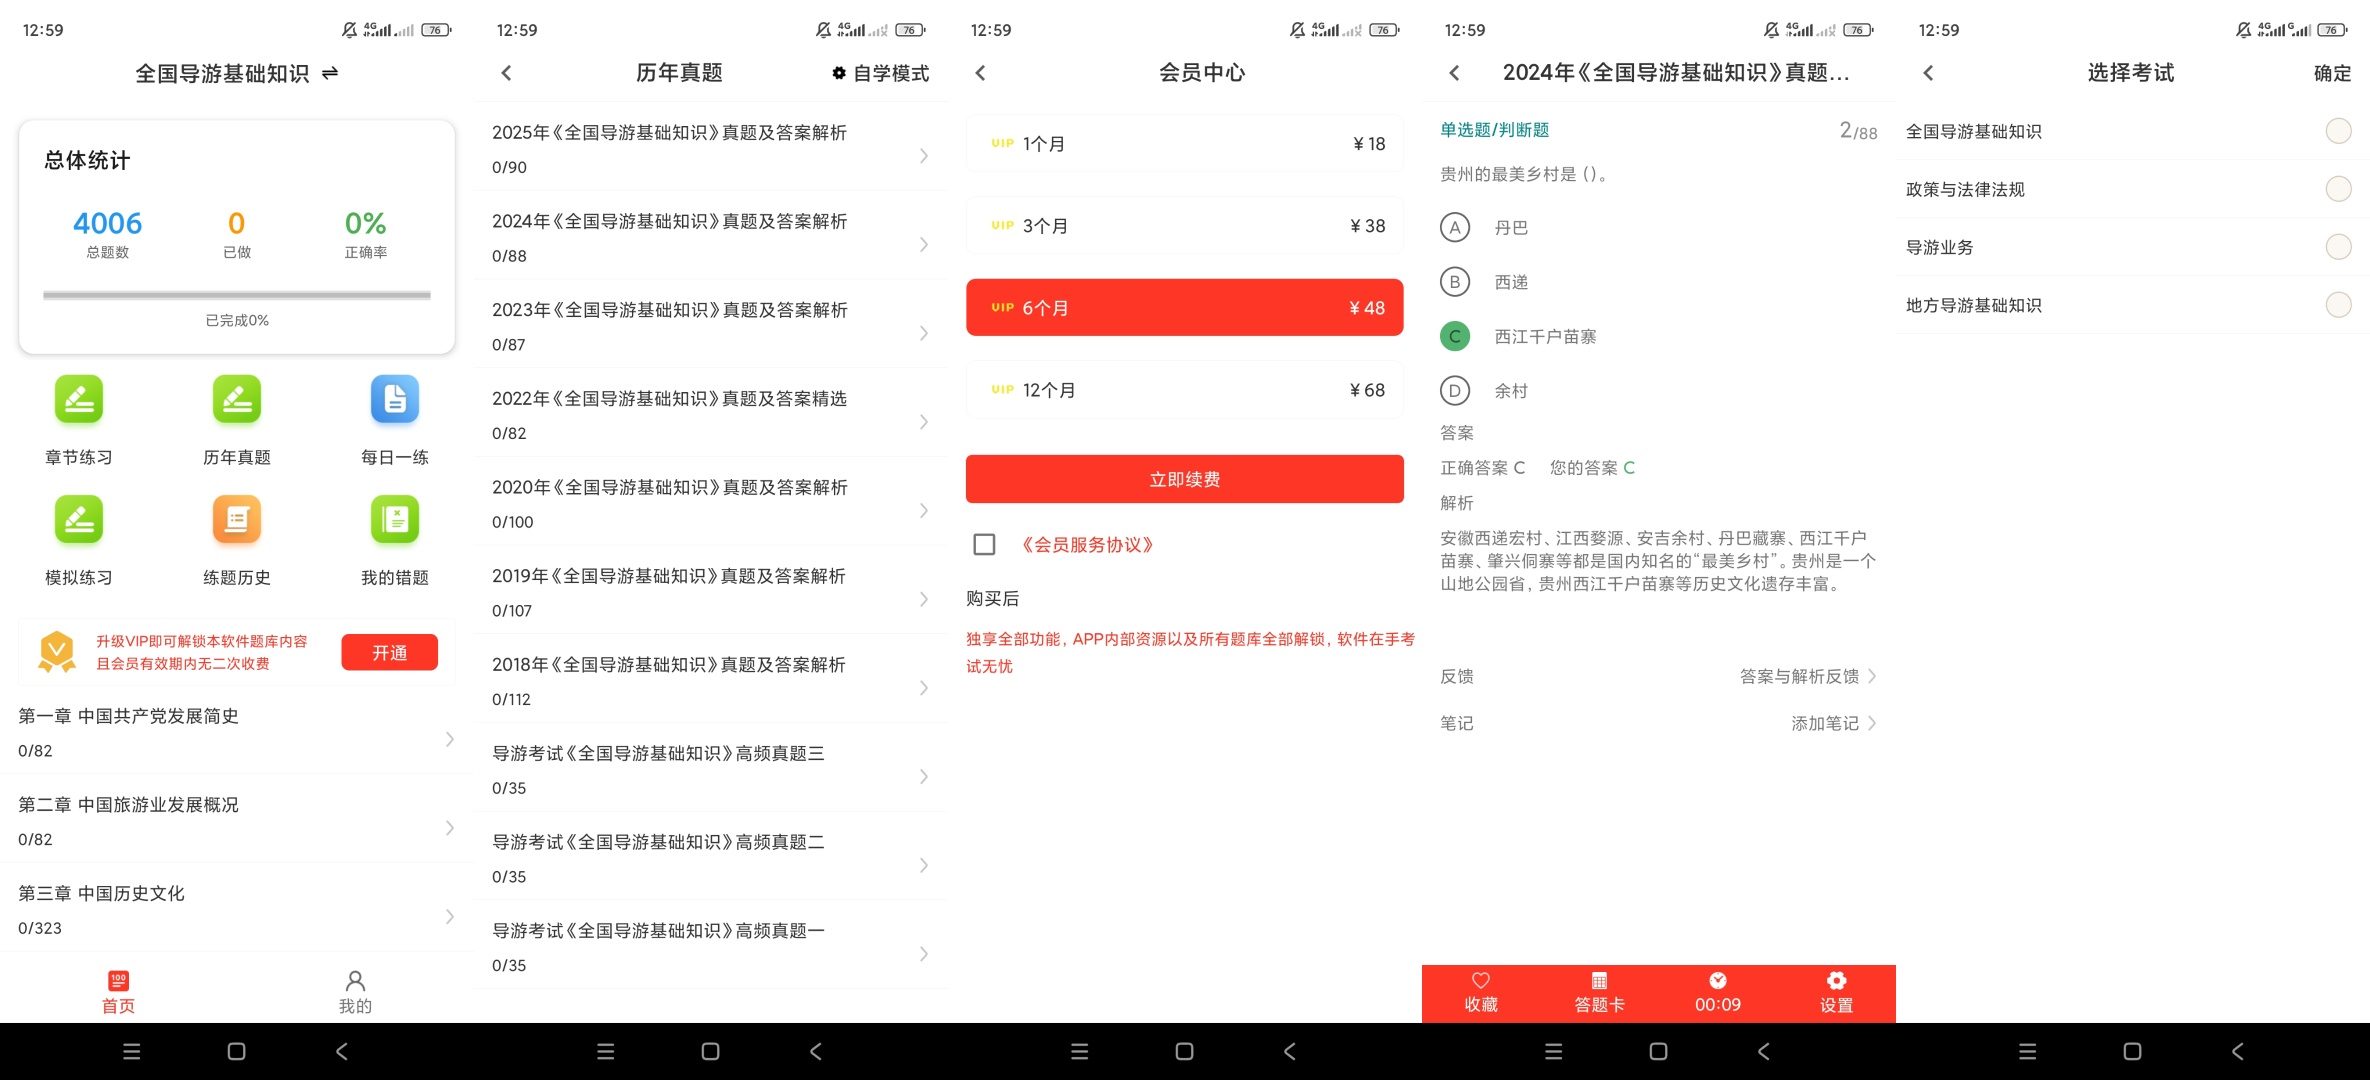This screenshot has height=1080, width=2370.
Task: Select radio for 全国导游基础知识 exam
Action: point(2338,131)
